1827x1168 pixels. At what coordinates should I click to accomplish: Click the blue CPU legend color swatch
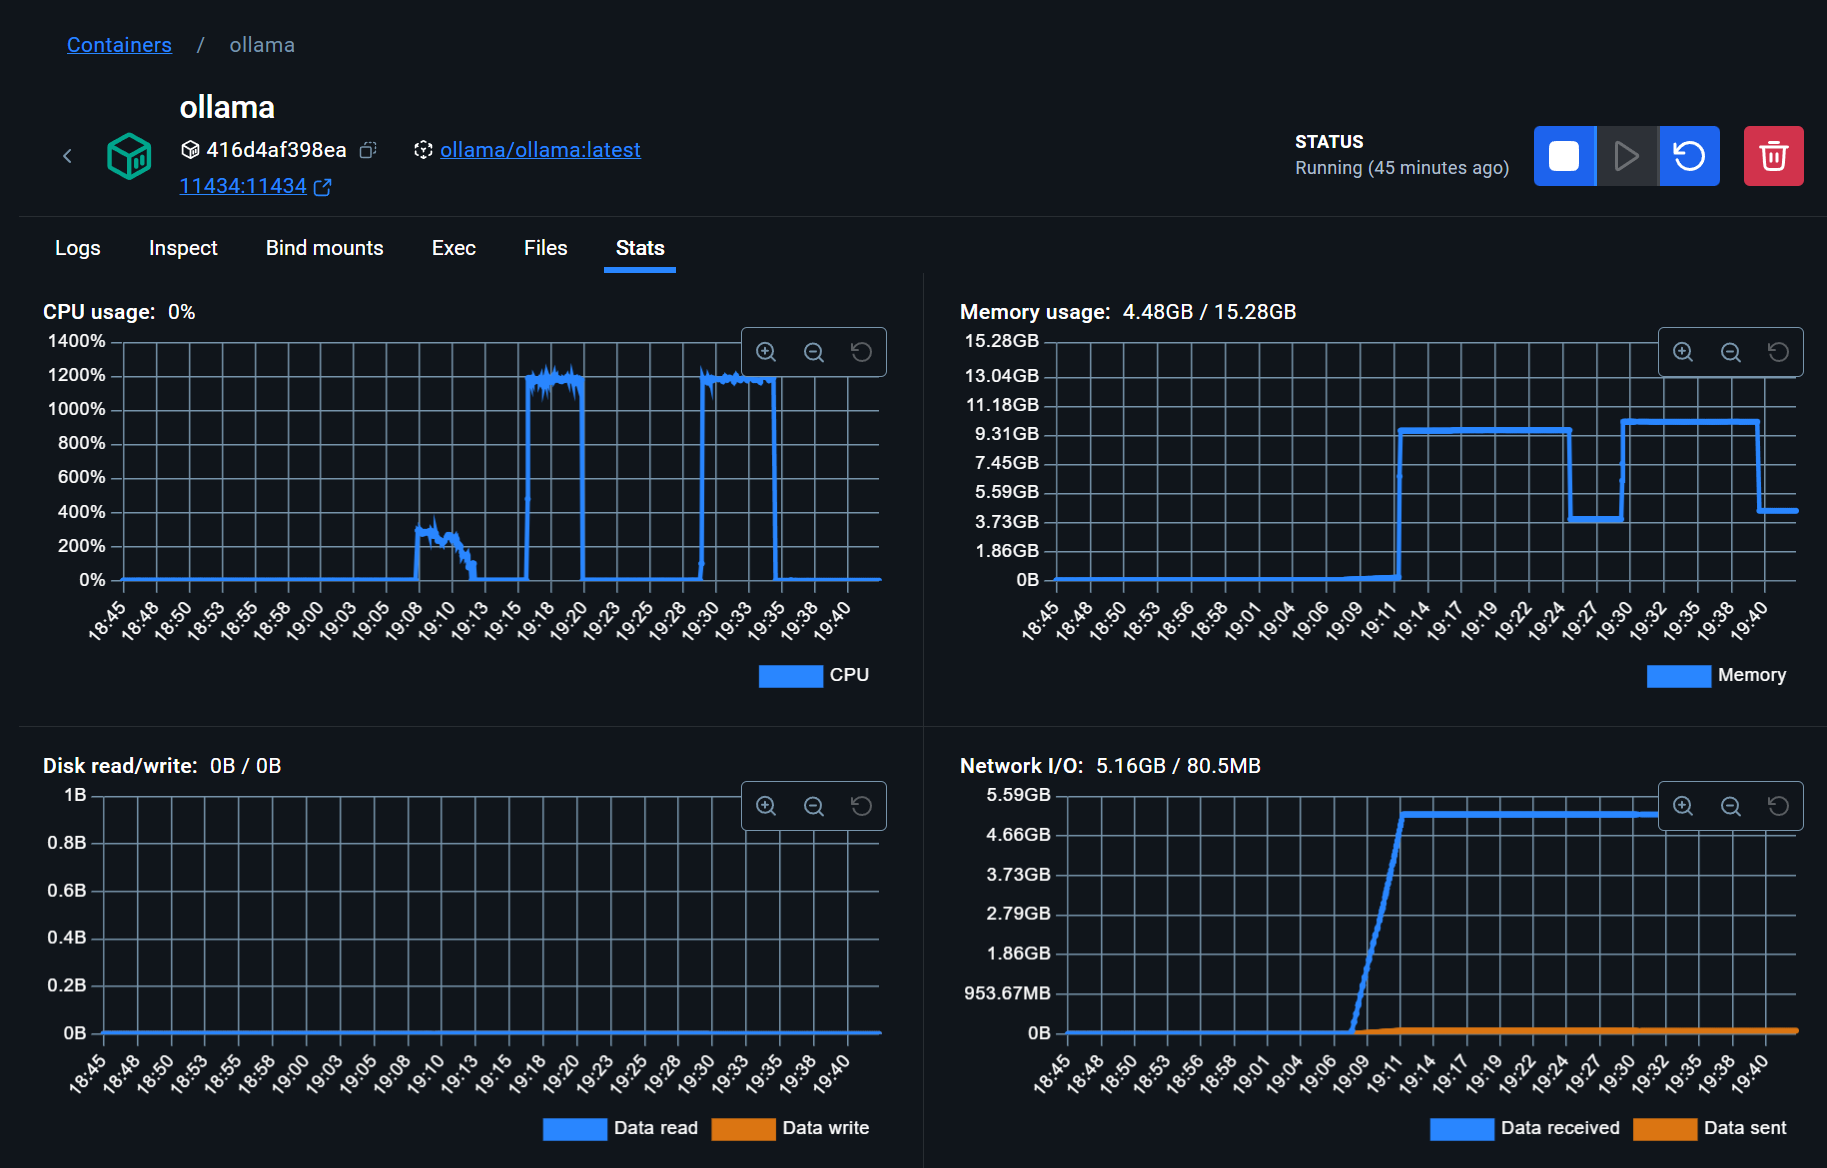pos(791,676)
